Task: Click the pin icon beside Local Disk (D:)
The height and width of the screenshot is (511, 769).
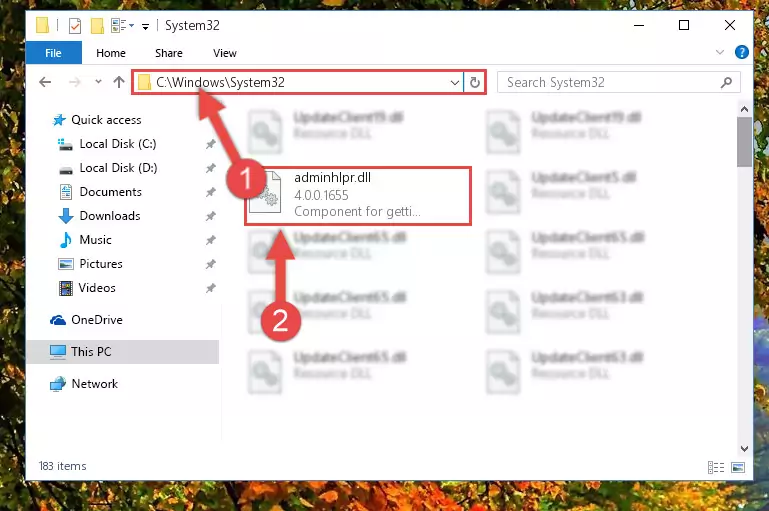Action: click(210, 168)
